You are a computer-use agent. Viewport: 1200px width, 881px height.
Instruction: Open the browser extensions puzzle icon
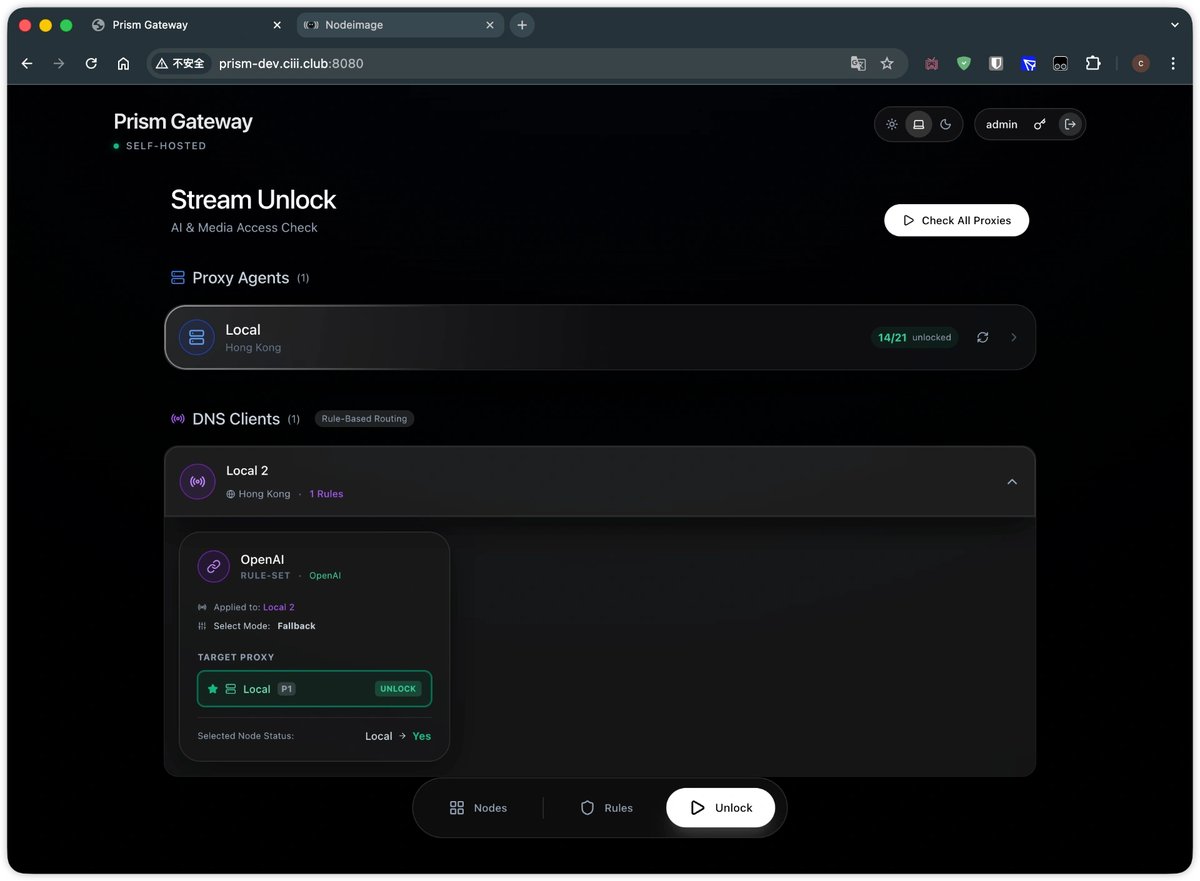(x=1093, y=64)
